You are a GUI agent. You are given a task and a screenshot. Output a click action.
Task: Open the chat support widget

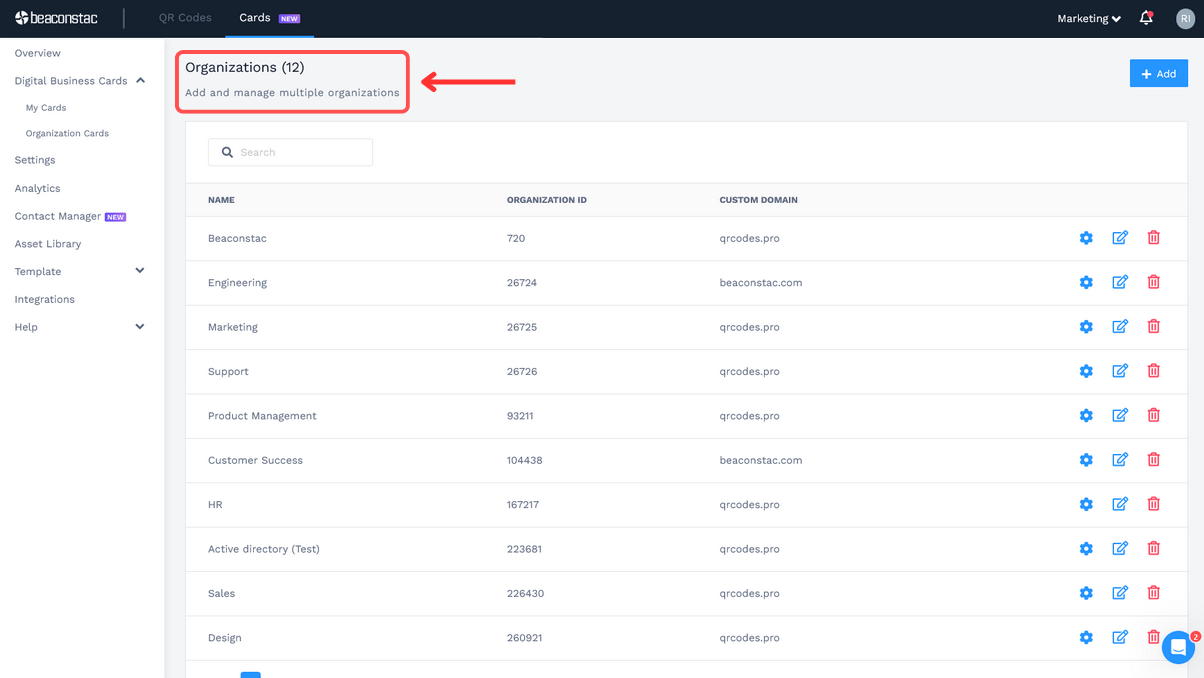[1178, 647]
